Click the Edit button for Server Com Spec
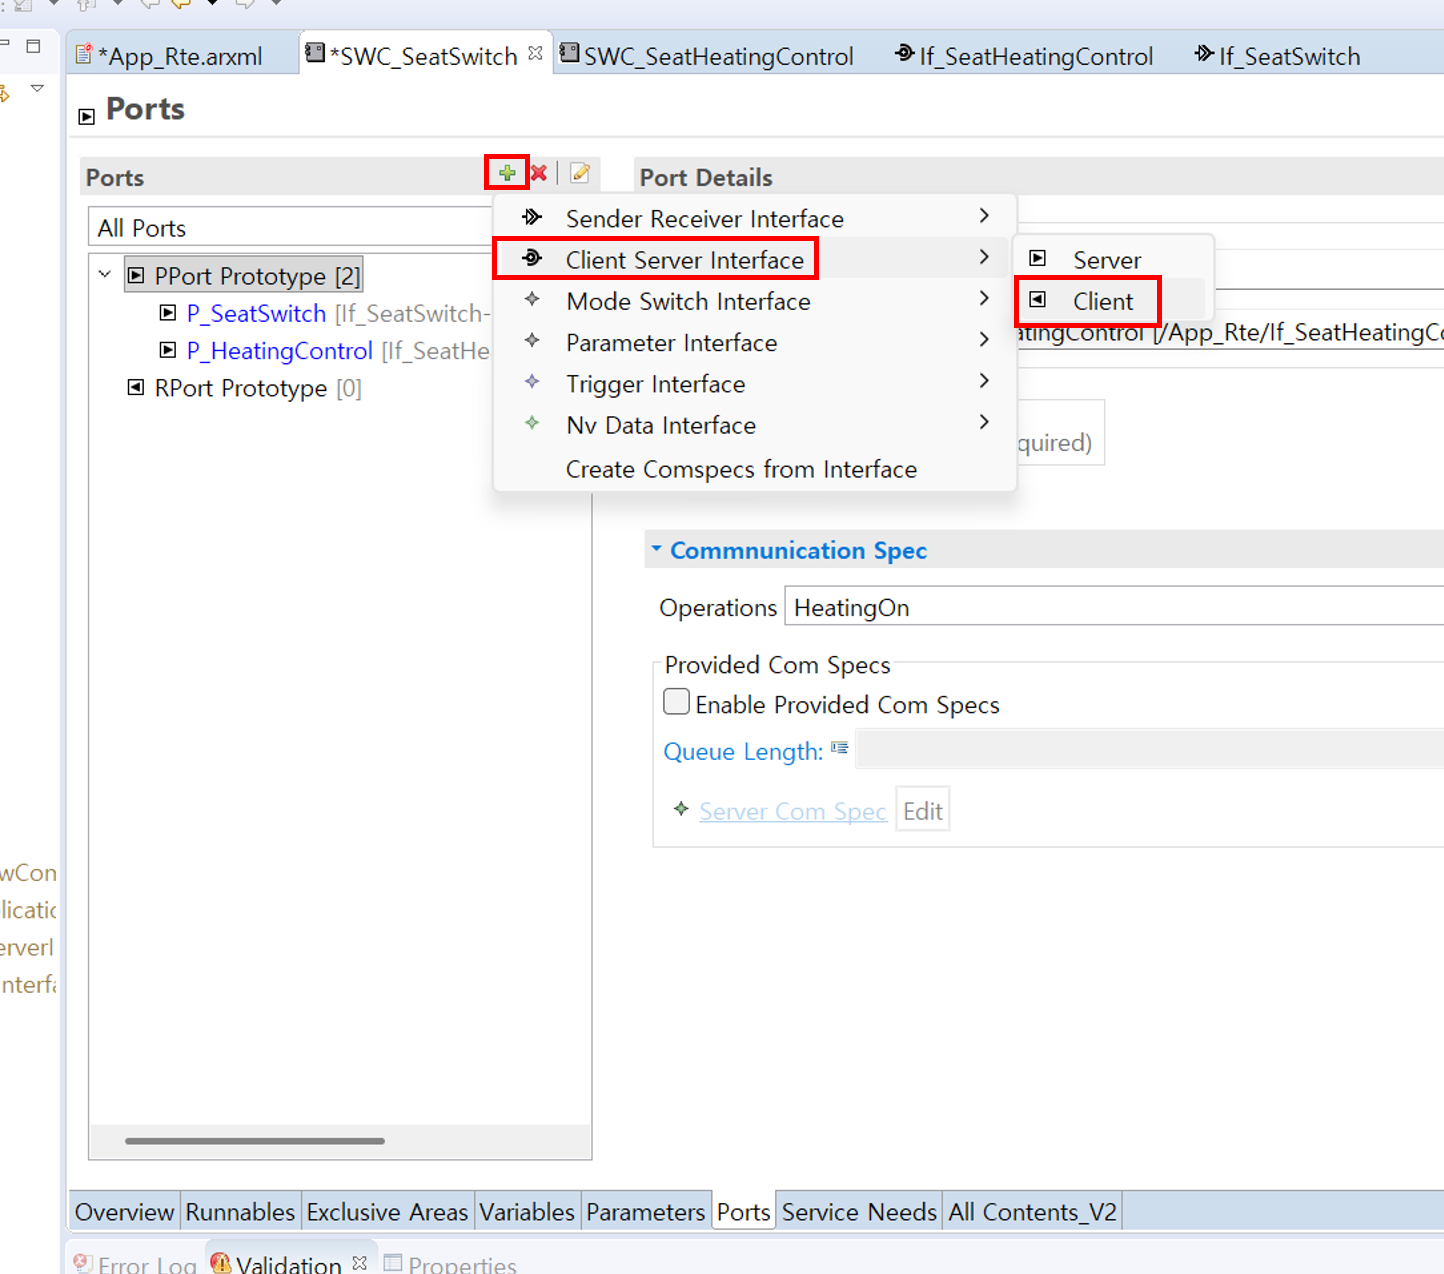Image resolution: width=1444 pixels, height=1274 pixels. coord(922,811)
